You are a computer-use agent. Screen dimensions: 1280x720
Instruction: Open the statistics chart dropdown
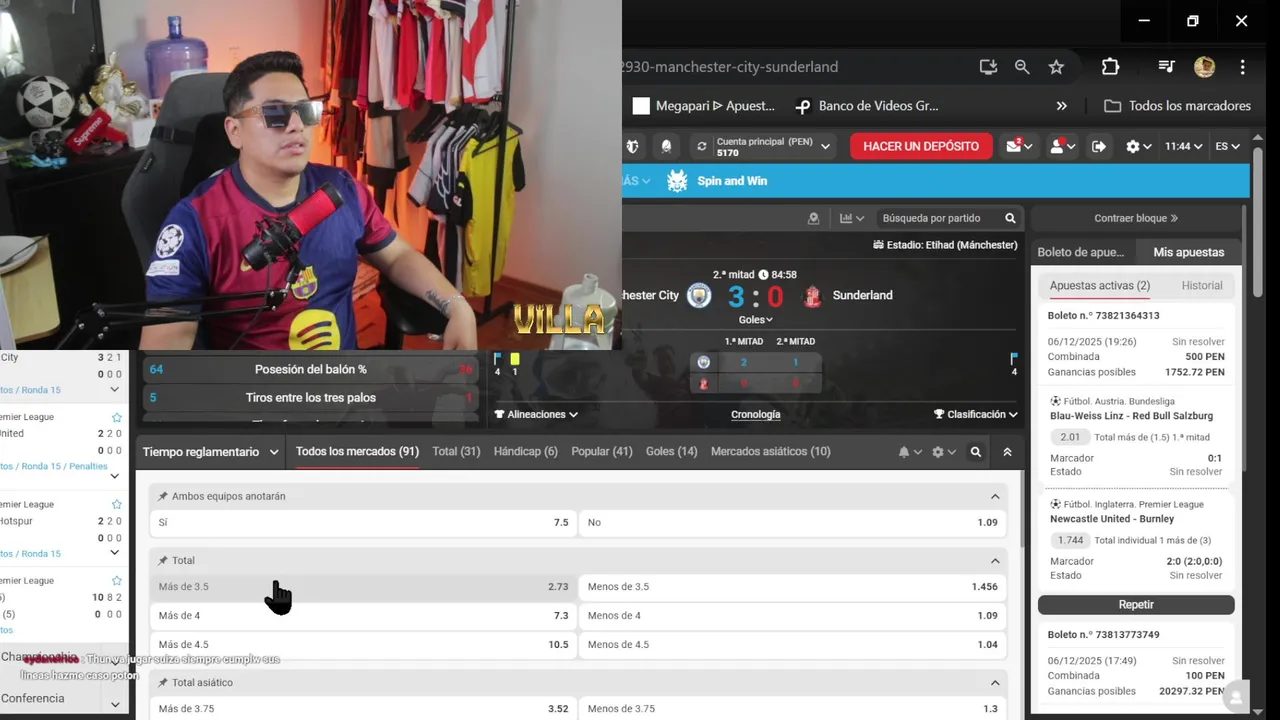852,218
